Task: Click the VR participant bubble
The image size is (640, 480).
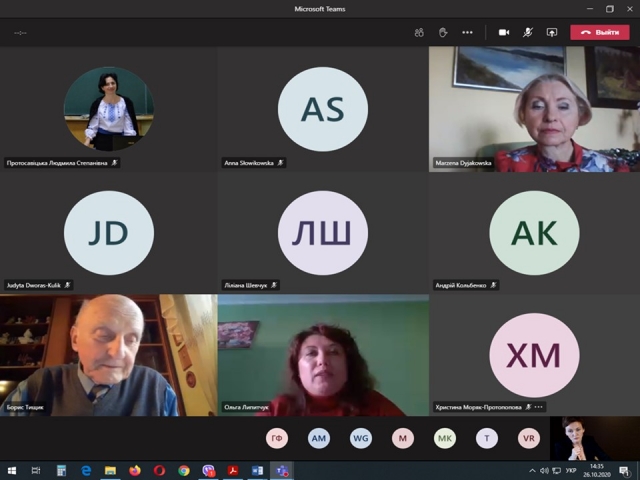Action: point(529,438)
